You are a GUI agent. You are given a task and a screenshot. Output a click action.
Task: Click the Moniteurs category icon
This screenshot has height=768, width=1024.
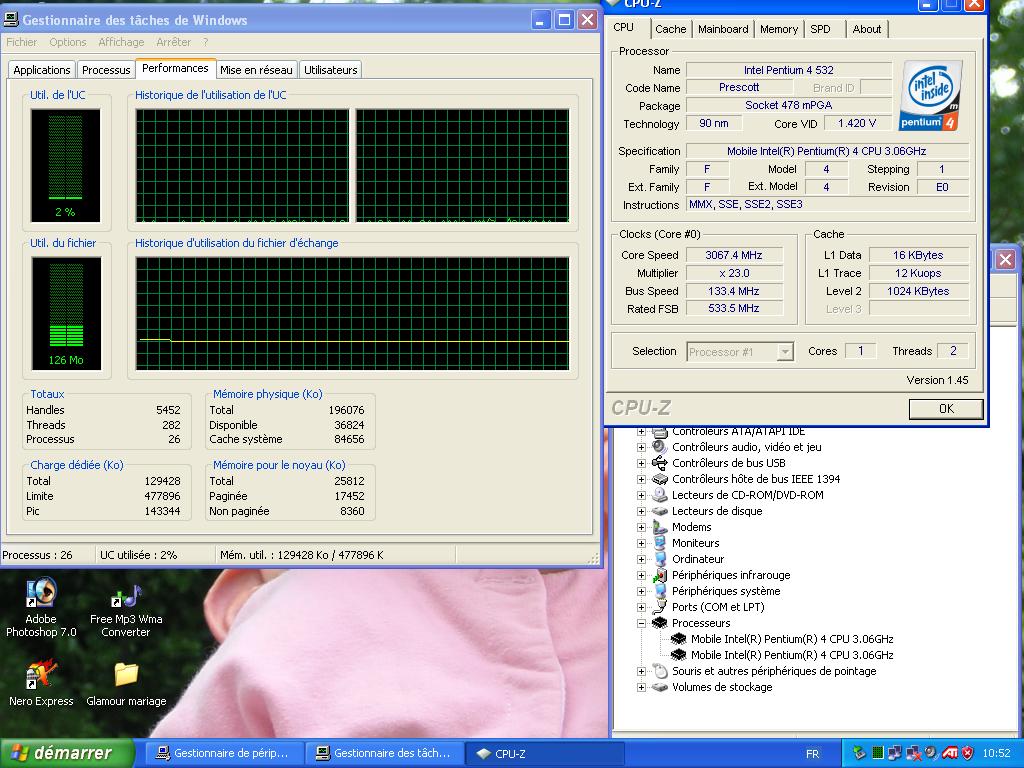point(660,543)
